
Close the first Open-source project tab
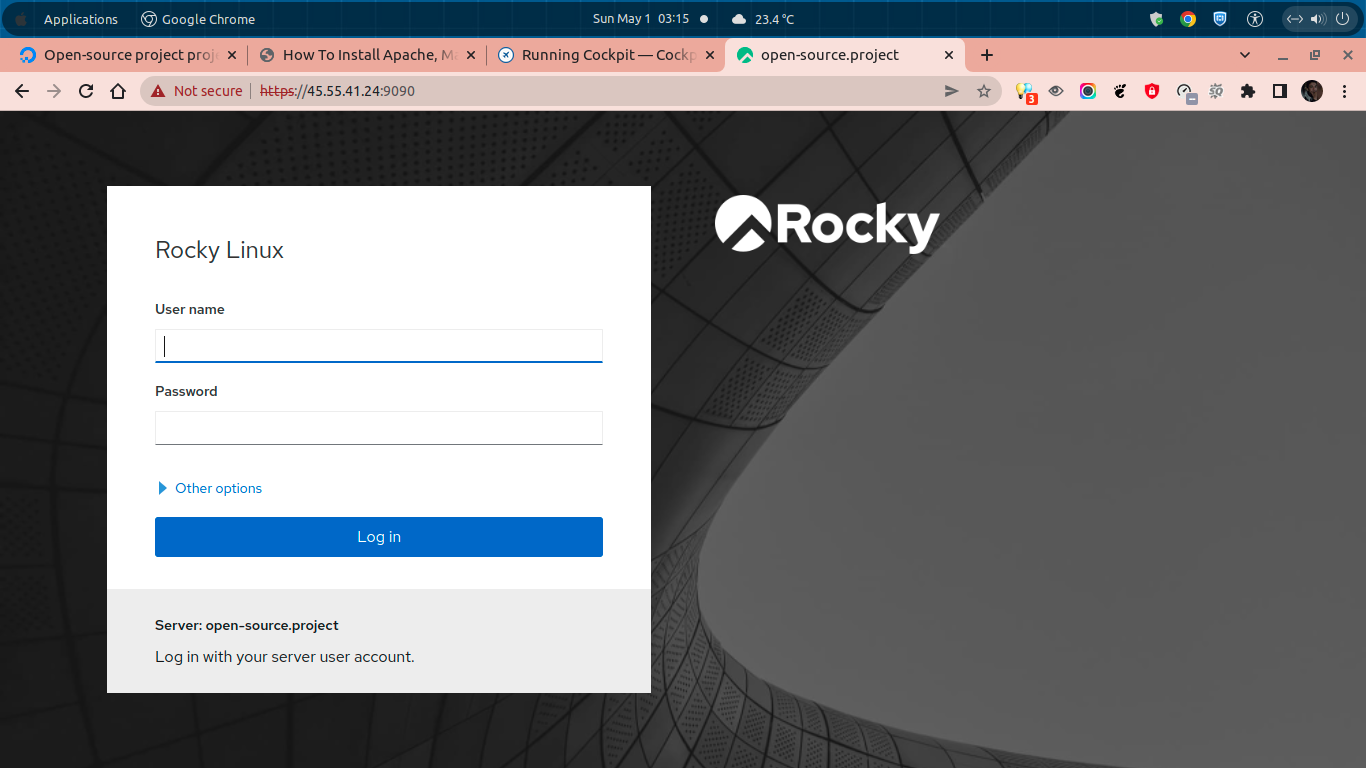point(232,55)
